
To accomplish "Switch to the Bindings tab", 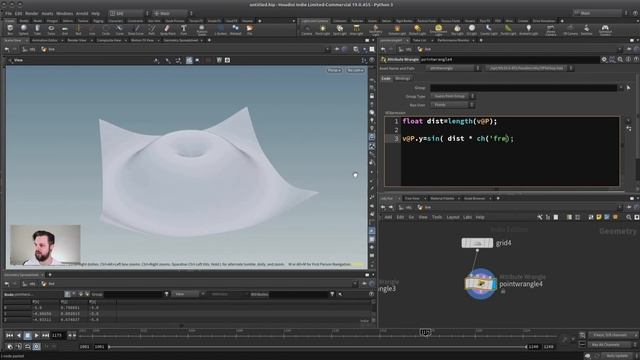I will click(x=402, y=78).
